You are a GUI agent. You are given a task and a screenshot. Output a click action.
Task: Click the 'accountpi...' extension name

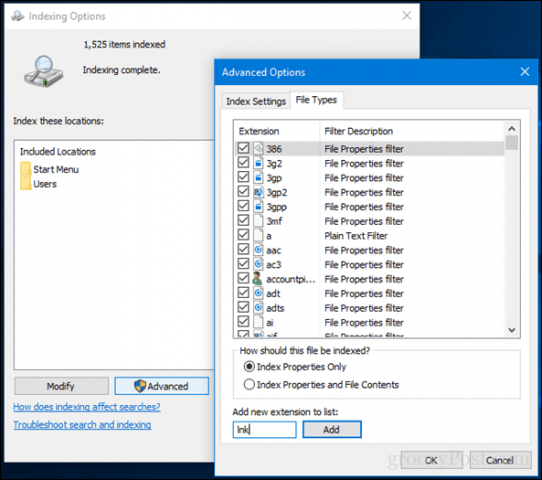291,279
